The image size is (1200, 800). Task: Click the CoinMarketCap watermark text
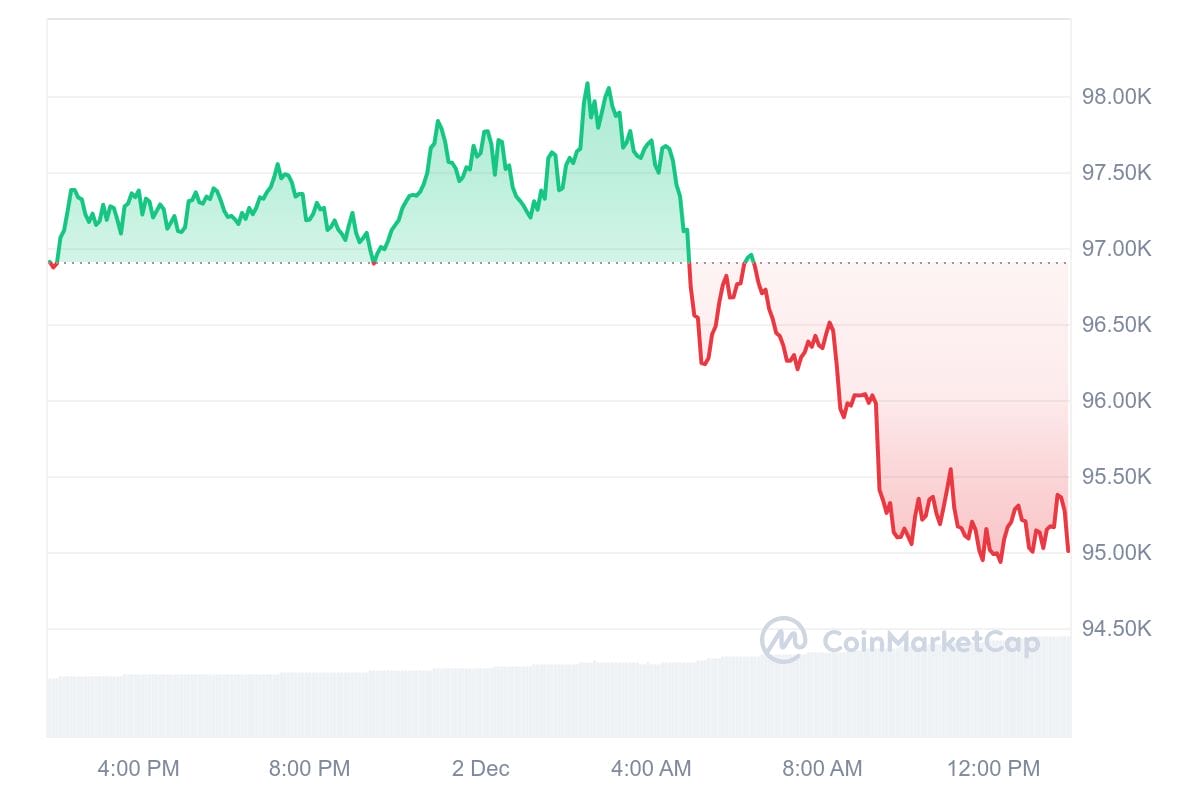click(930, 641)
